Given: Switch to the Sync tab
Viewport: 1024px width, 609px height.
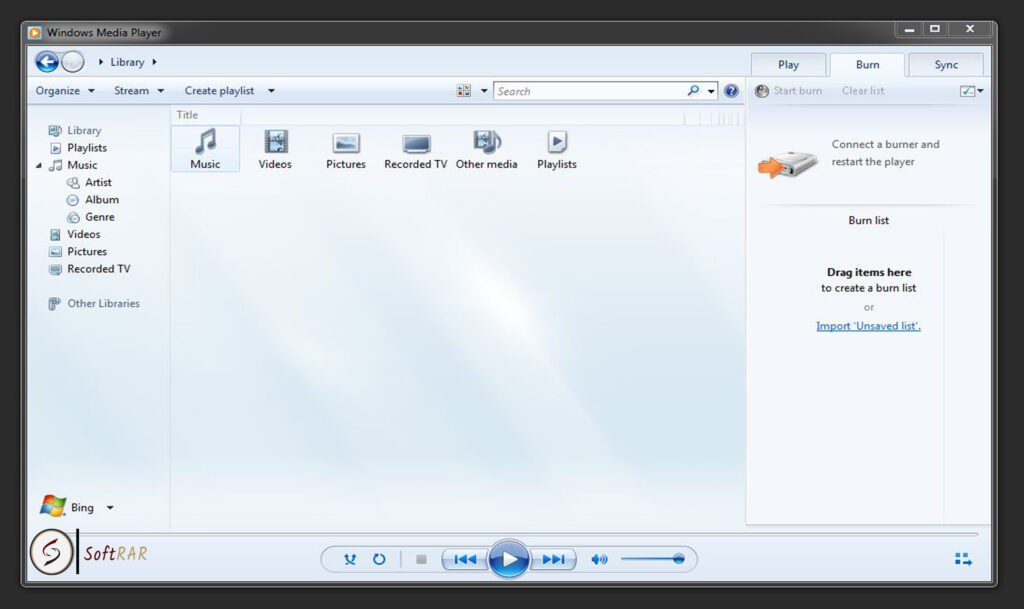Looking at the screenshot, I should 946,65.
